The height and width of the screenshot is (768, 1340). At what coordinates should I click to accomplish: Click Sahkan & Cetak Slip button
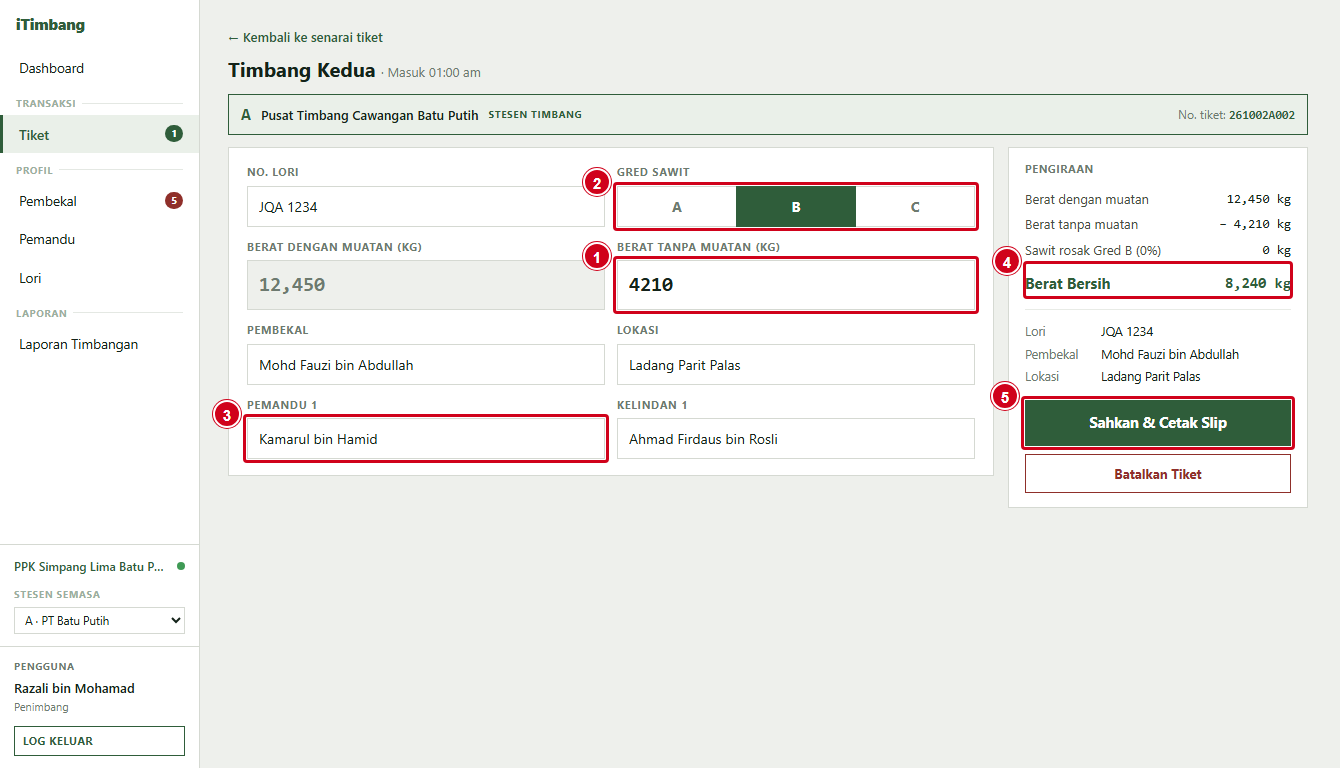[1158, 423]
